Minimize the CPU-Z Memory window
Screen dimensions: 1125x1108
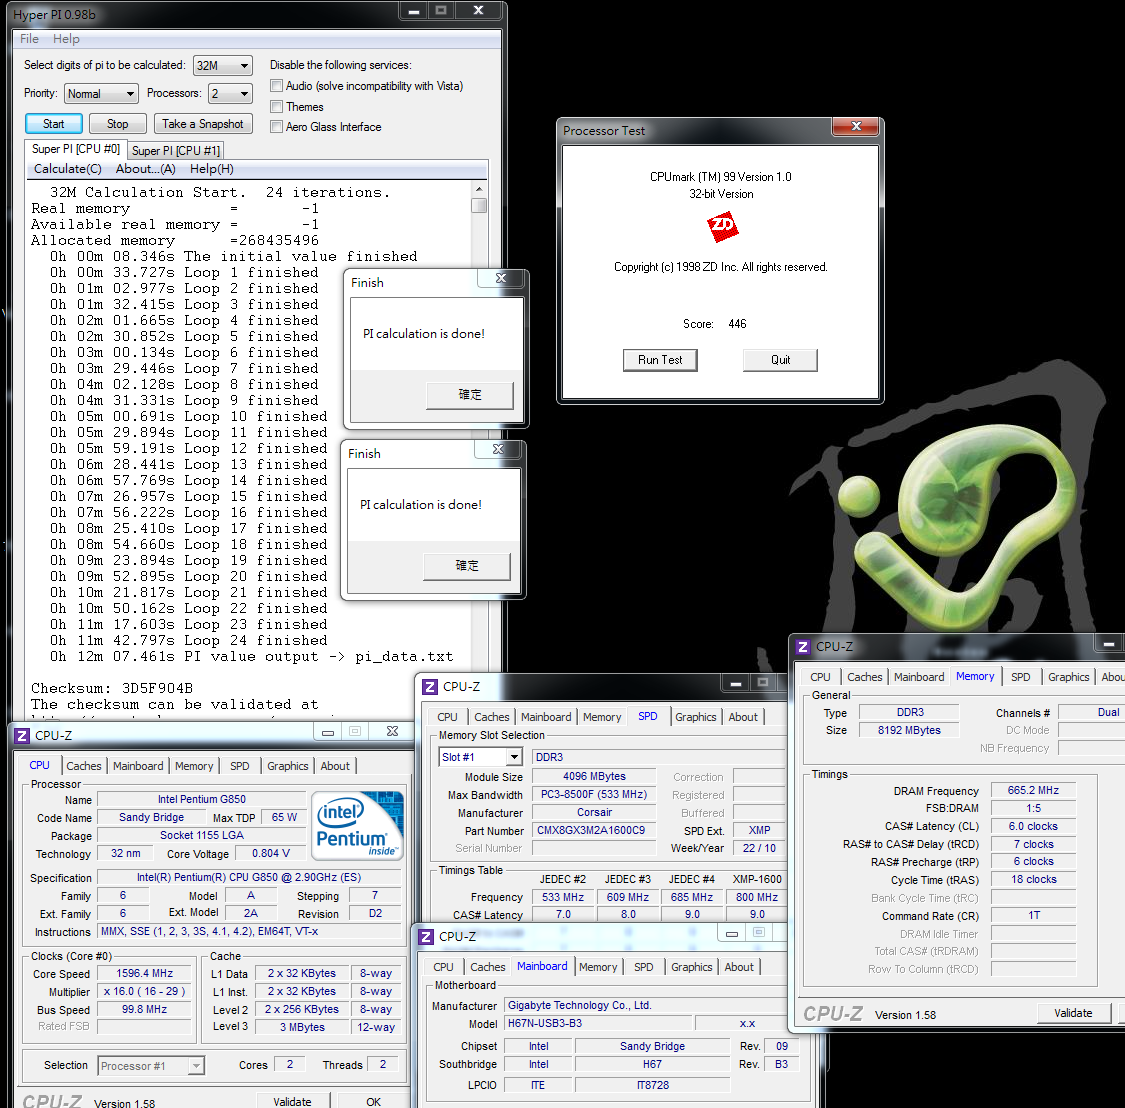pos(1108,644)
